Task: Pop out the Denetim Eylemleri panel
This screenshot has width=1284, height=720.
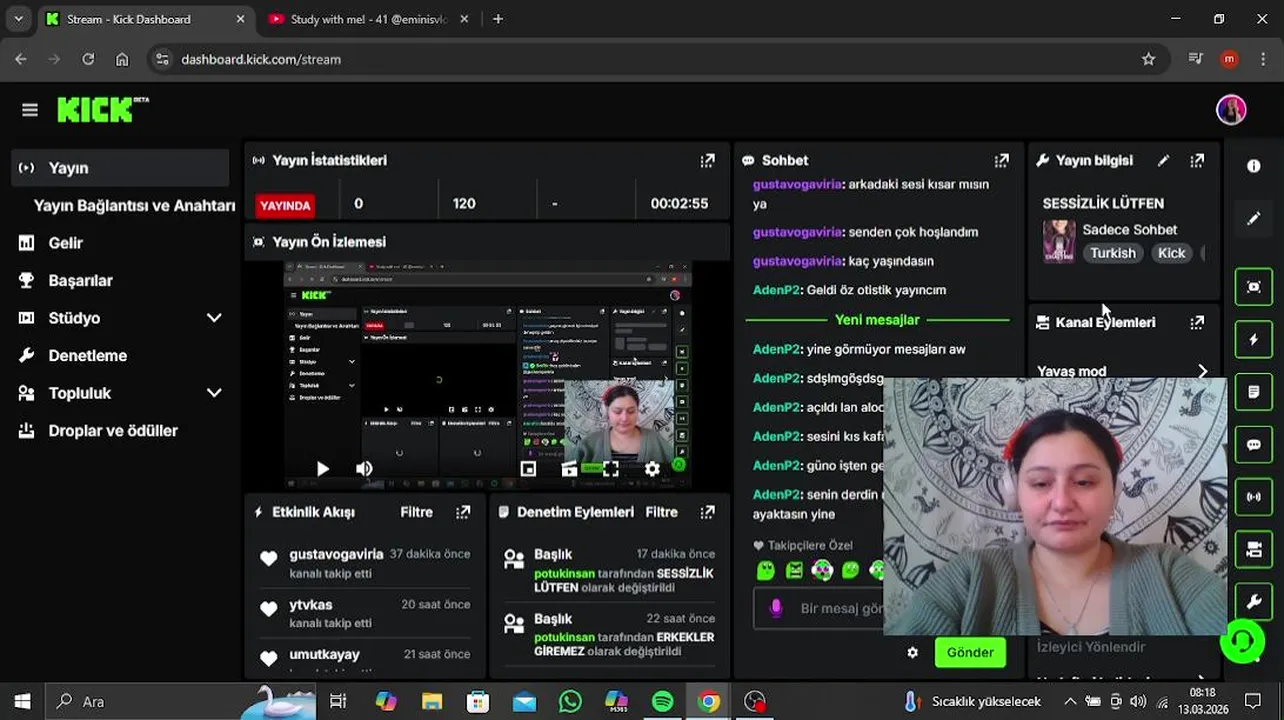Action: [707, 512]
